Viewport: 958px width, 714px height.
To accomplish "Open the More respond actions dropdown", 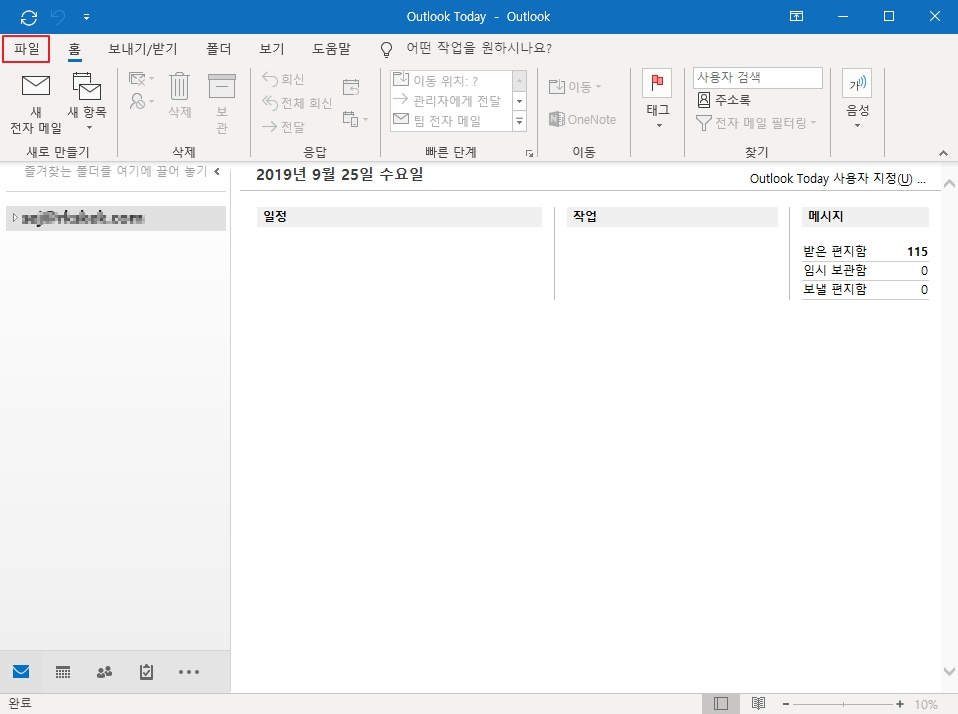I will click(355, 119).
